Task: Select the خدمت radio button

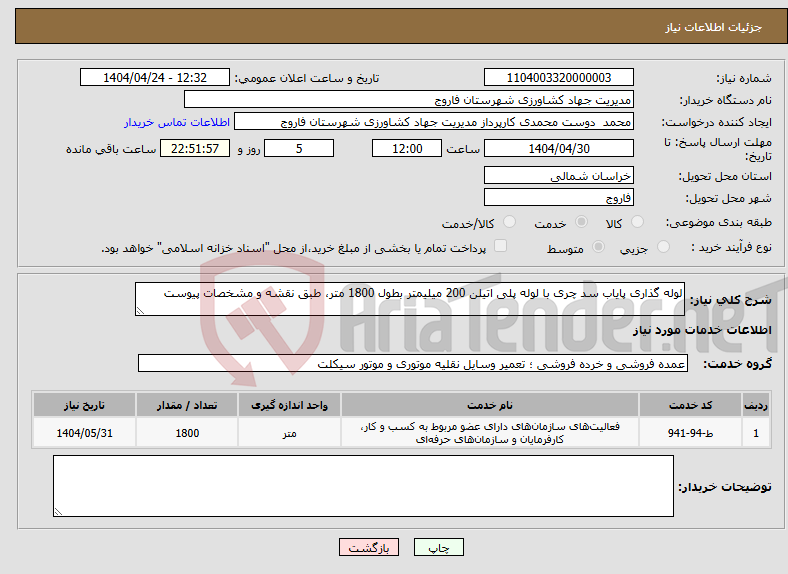Action: (x=581, y=222)
